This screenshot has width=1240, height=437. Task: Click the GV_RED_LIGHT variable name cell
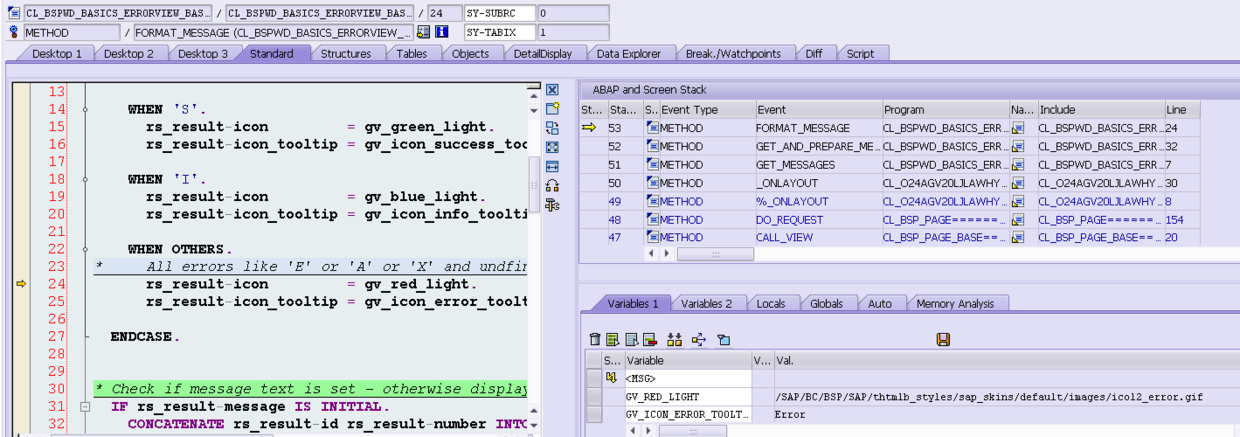point(687,396)
